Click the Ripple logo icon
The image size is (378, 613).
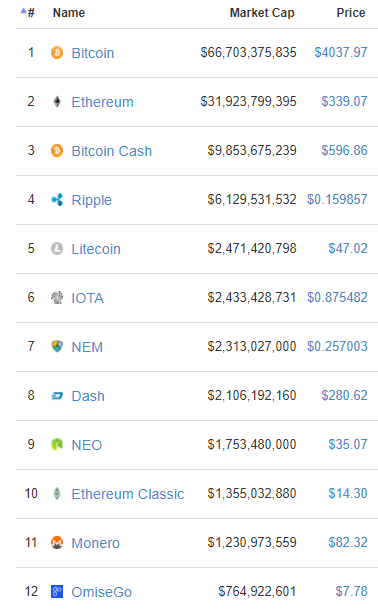(x=57, y=200)
